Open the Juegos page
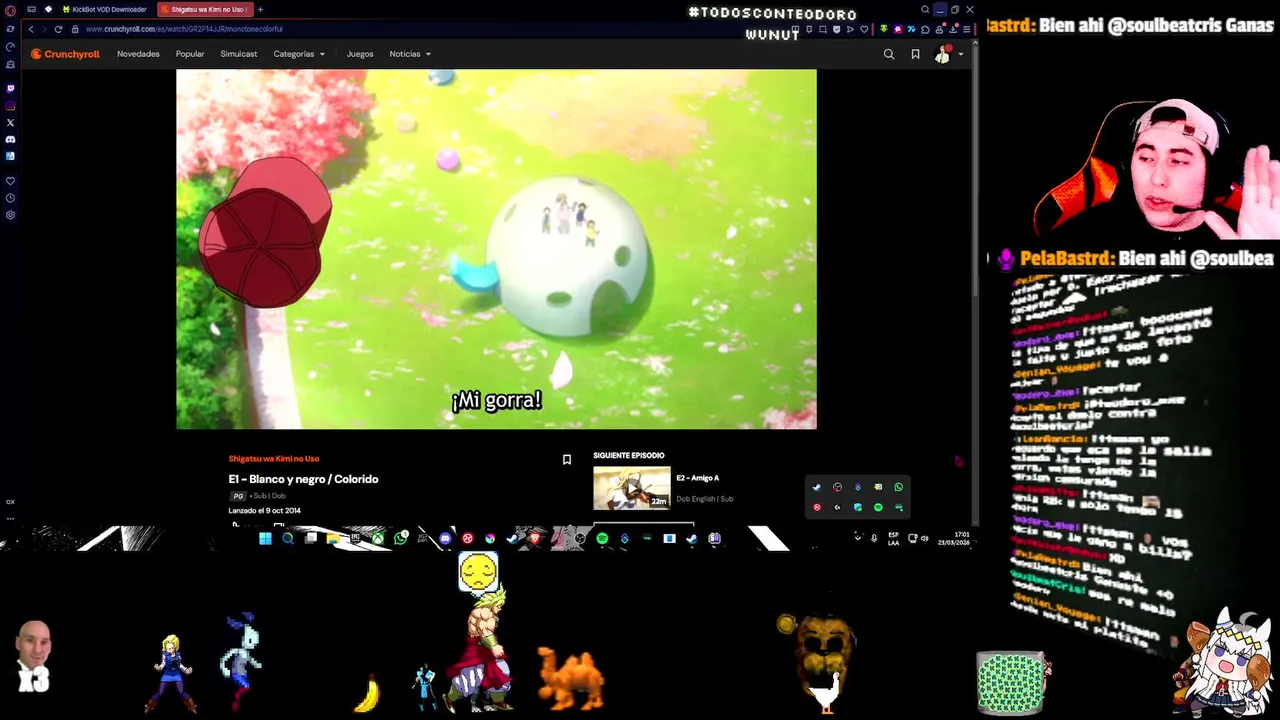Image resolution: width=1280 pixels, height=720 pixels. [360, 54]
